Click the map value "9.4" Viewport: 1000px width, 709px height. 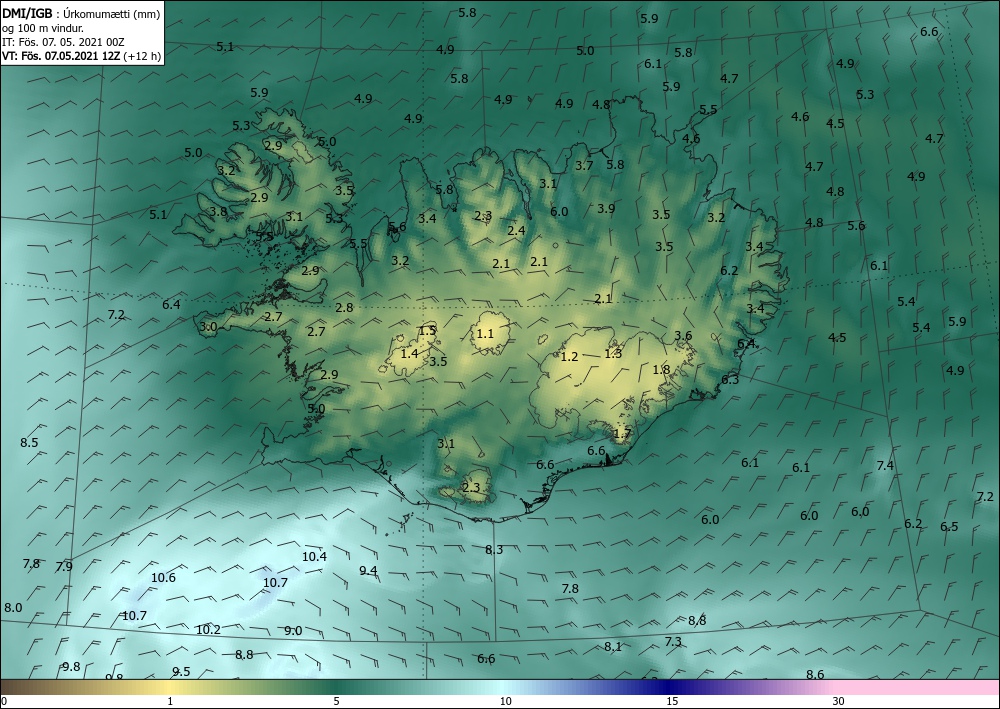[368, 571]
